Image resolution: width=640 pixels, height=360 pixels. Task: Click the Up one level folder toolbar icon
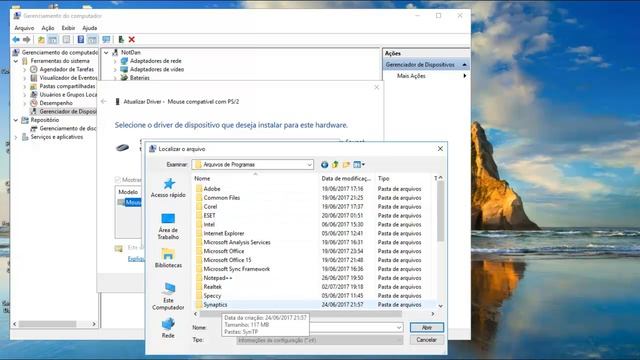[x=41, y=40]
